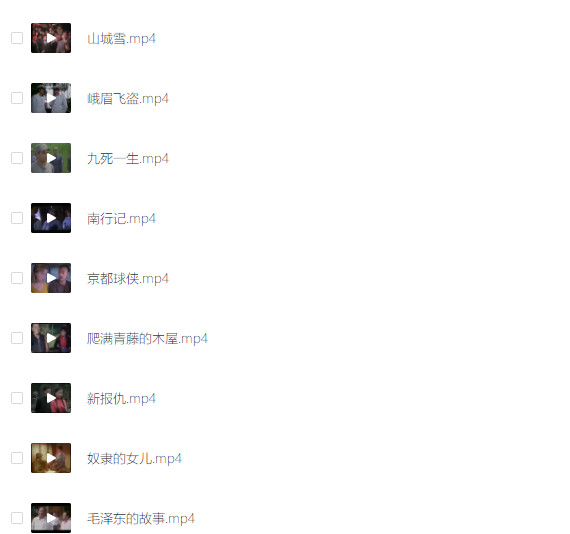Select the checkbox for 奴隶的女儿.mp4
This screenshot has height=534, width=570.
[17, 458]
